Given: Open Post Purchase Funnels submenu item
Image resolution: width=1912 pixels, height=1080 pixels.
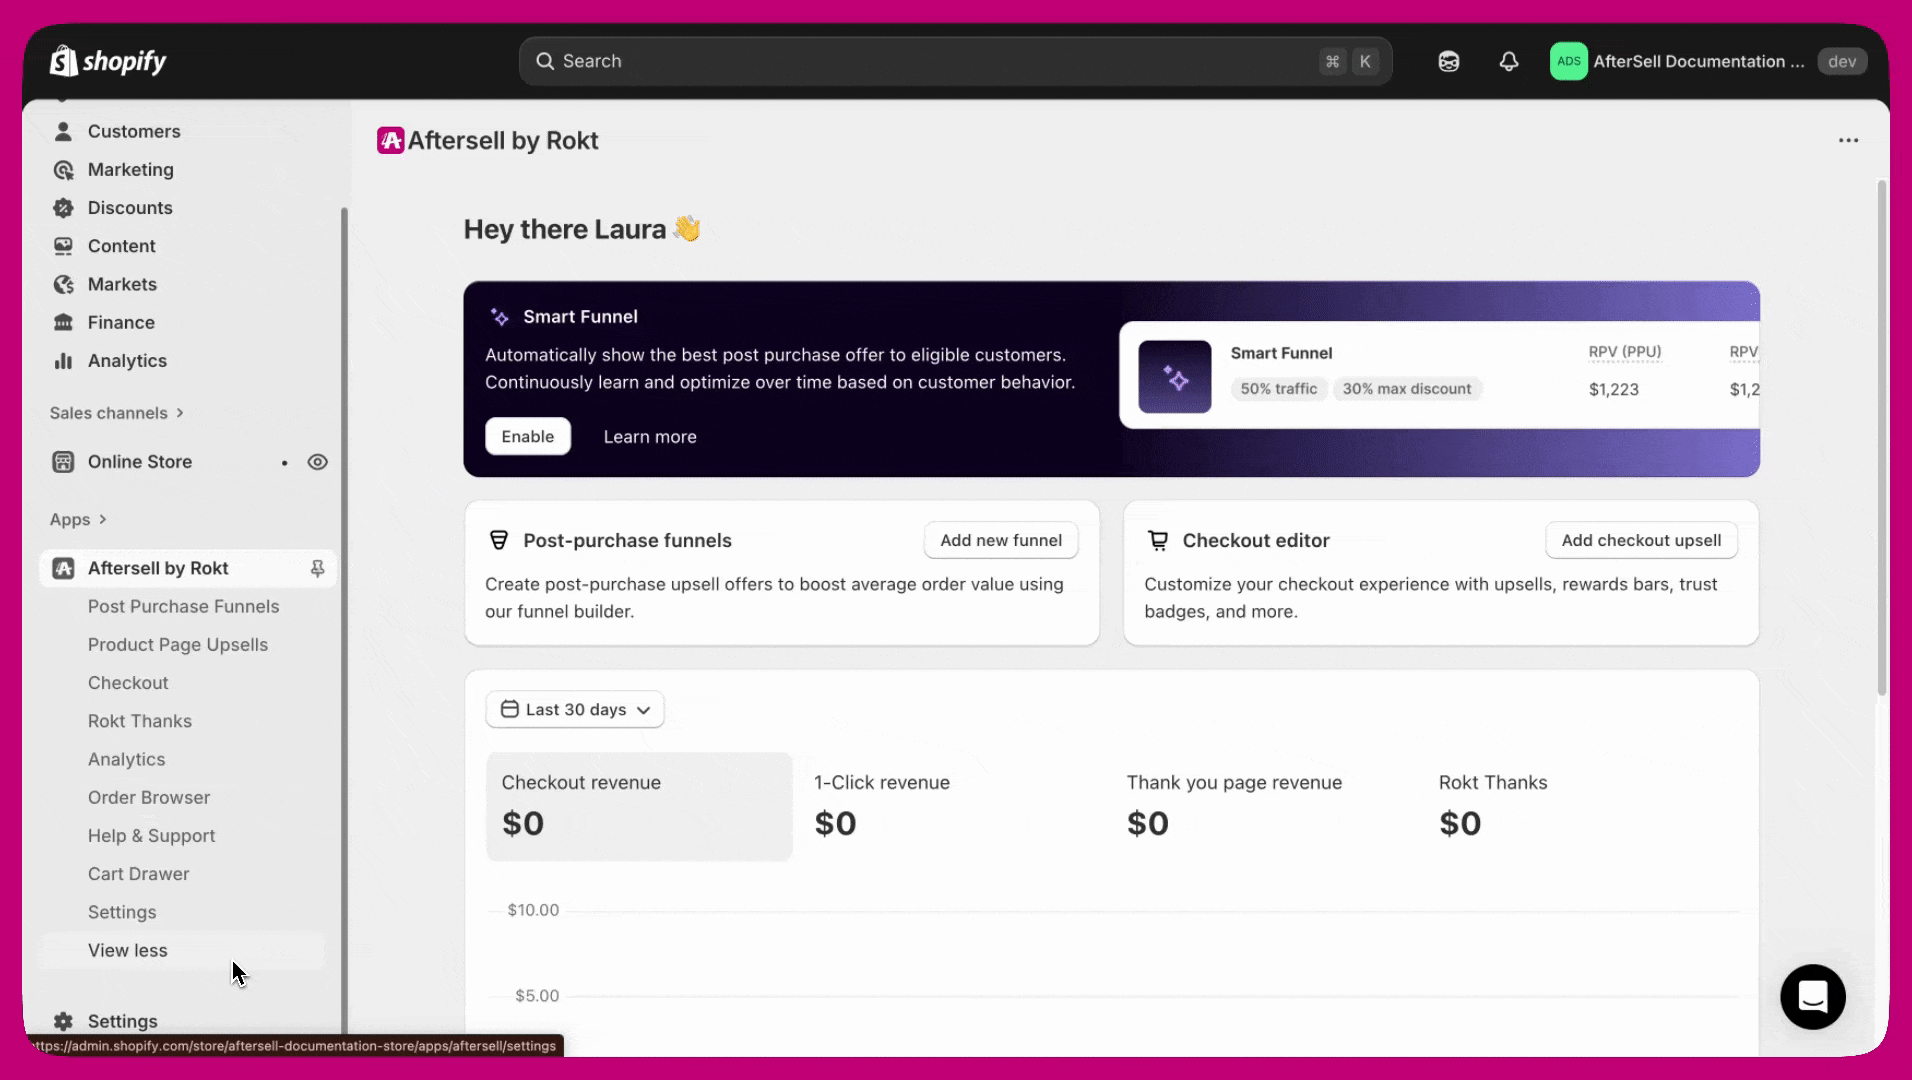Looking at the screenshot, I should click(183, 606).
